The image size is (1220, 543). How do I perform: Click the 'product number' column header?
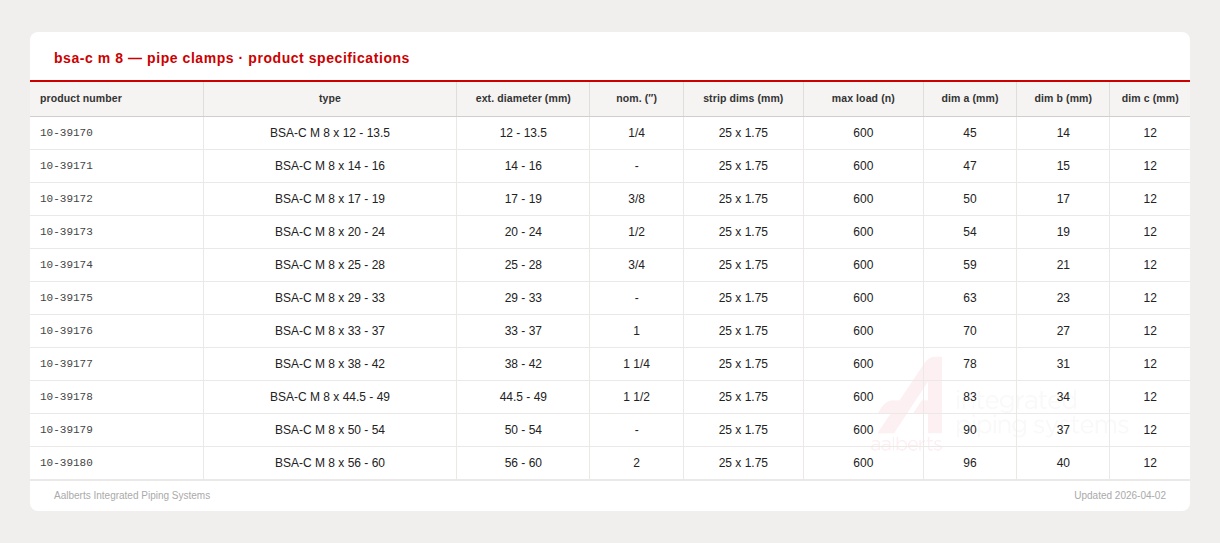81,99
